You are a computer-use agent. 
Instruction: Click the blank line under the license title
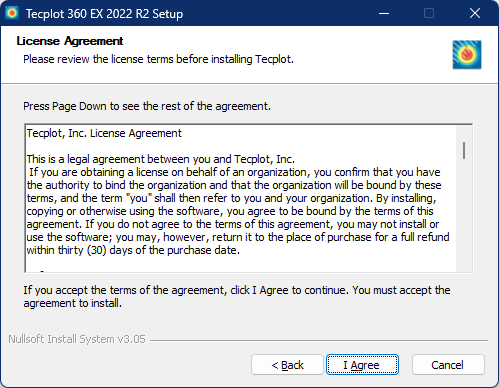click(242, 146)
